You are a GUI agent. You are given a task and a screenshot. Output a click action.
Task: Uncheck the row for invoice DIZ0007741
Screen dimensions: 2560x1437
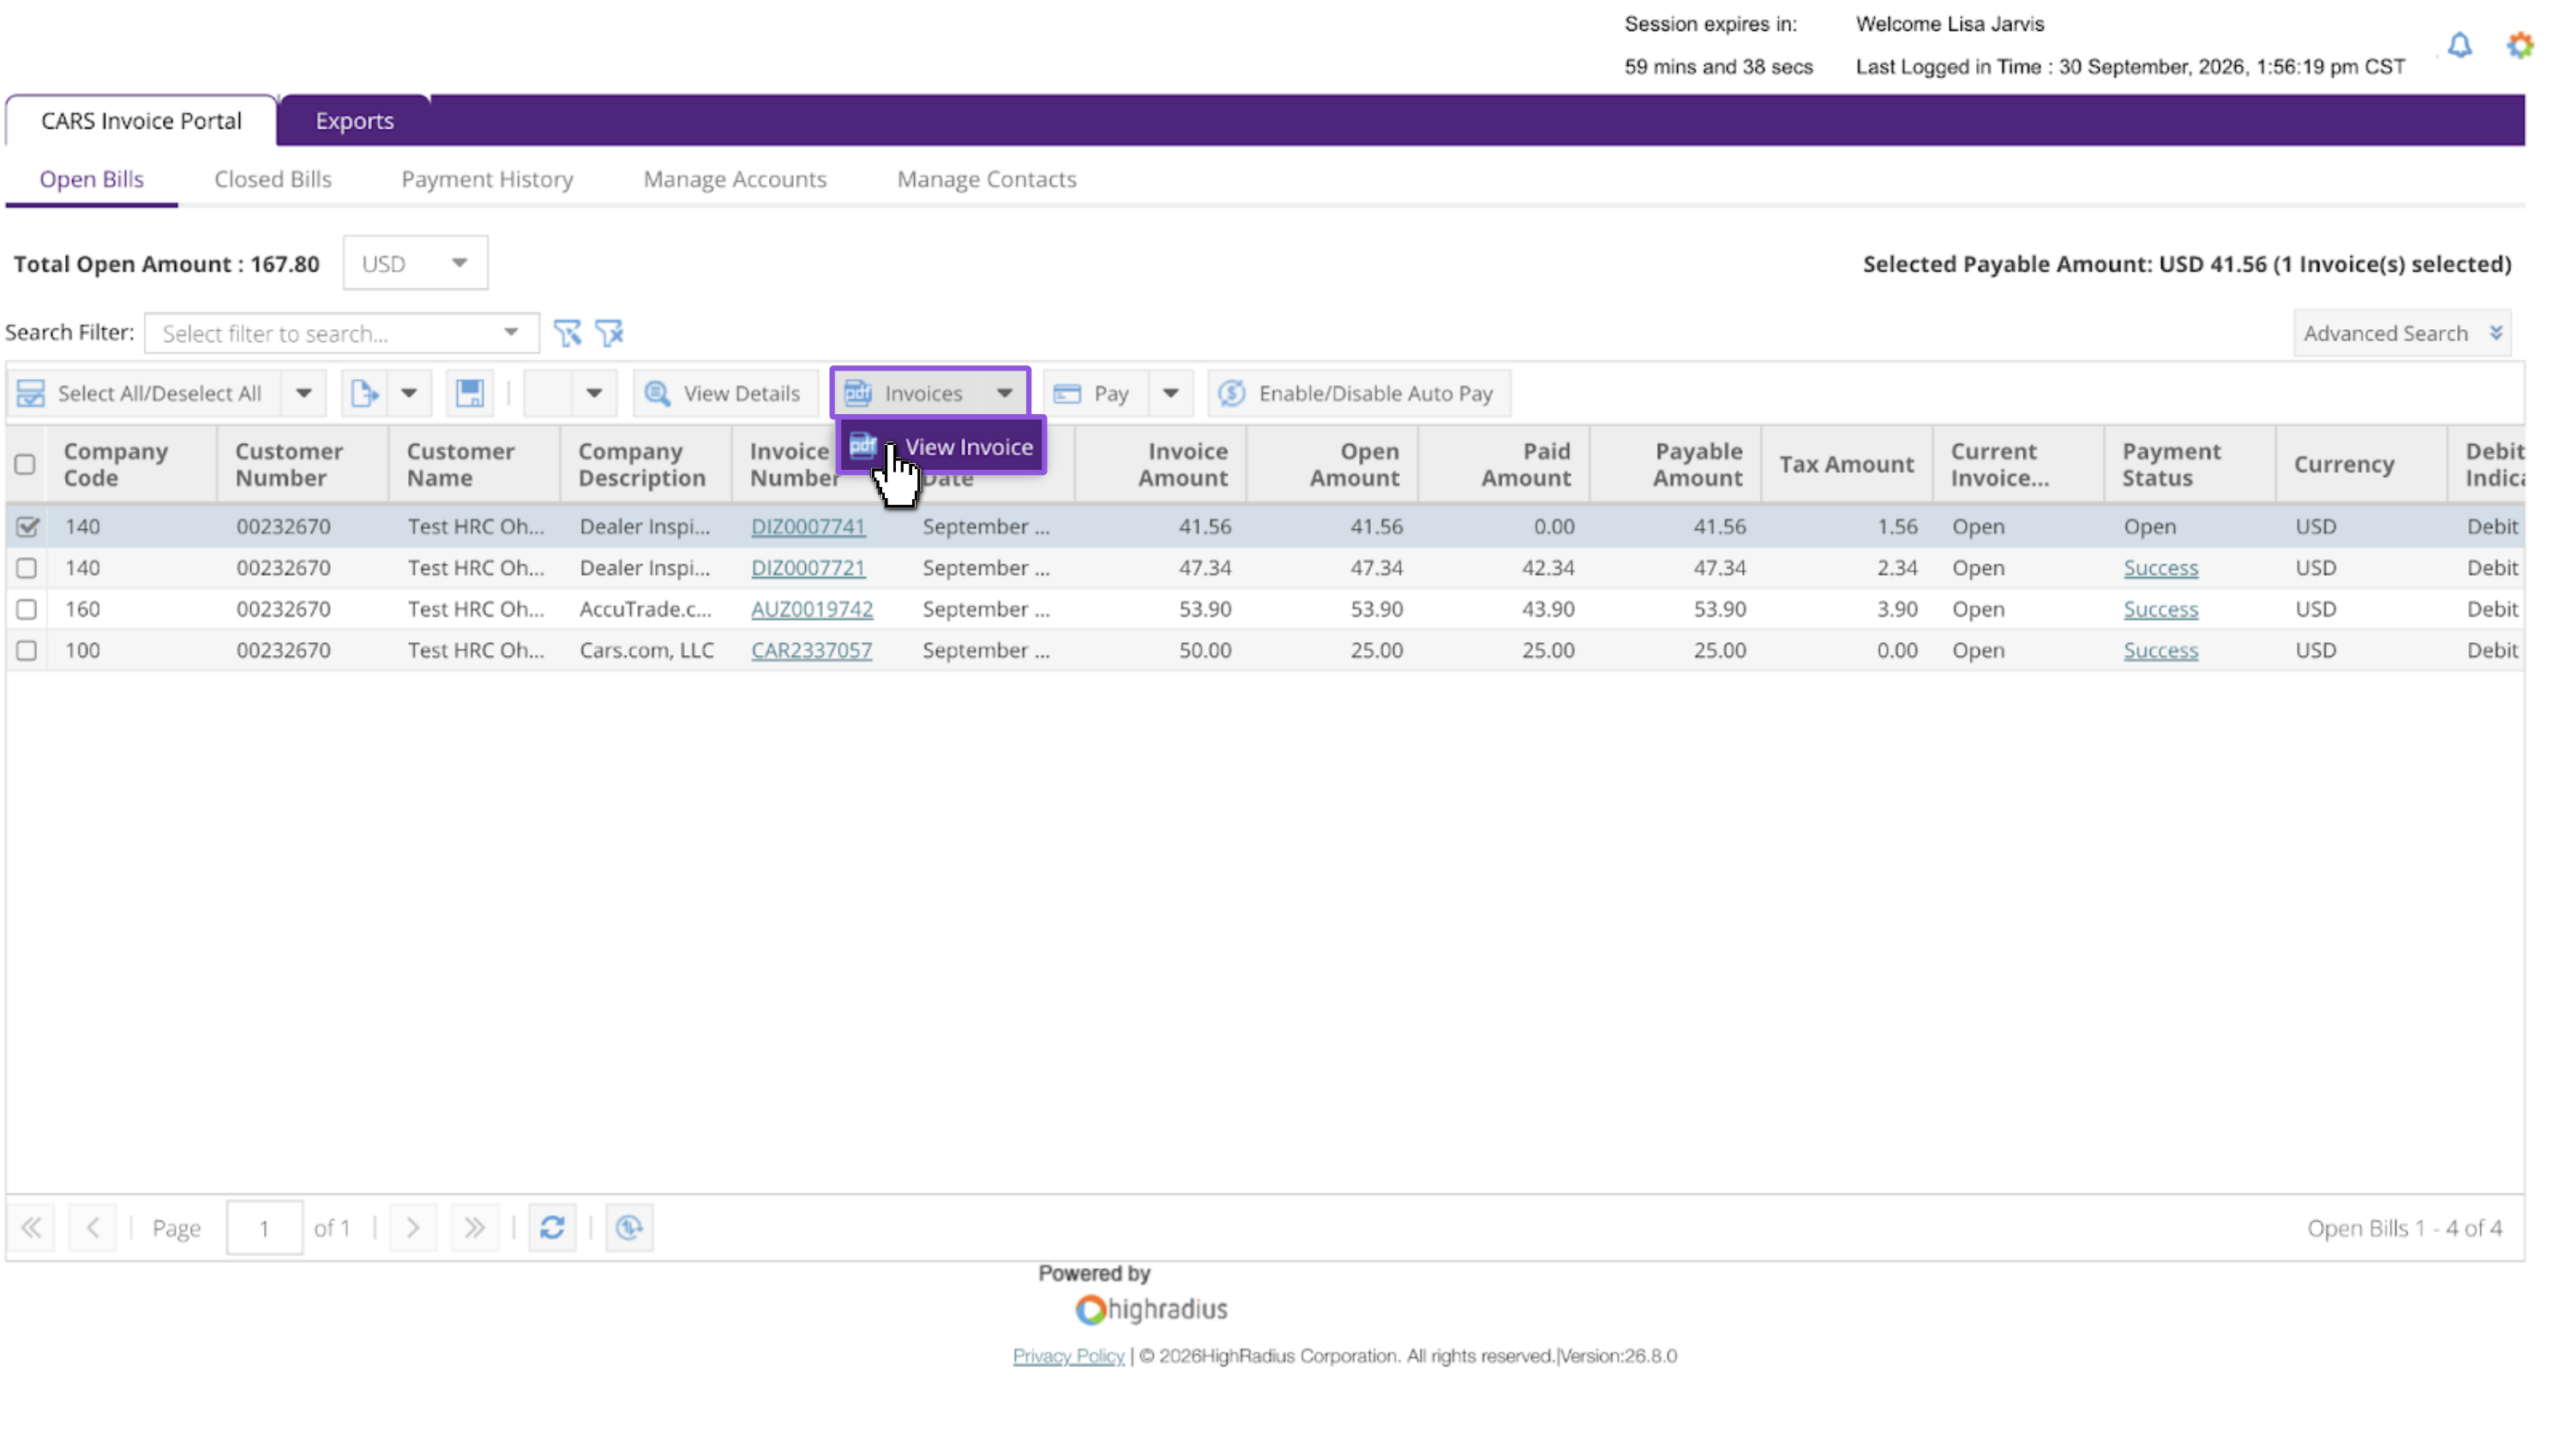coord(27,526)
